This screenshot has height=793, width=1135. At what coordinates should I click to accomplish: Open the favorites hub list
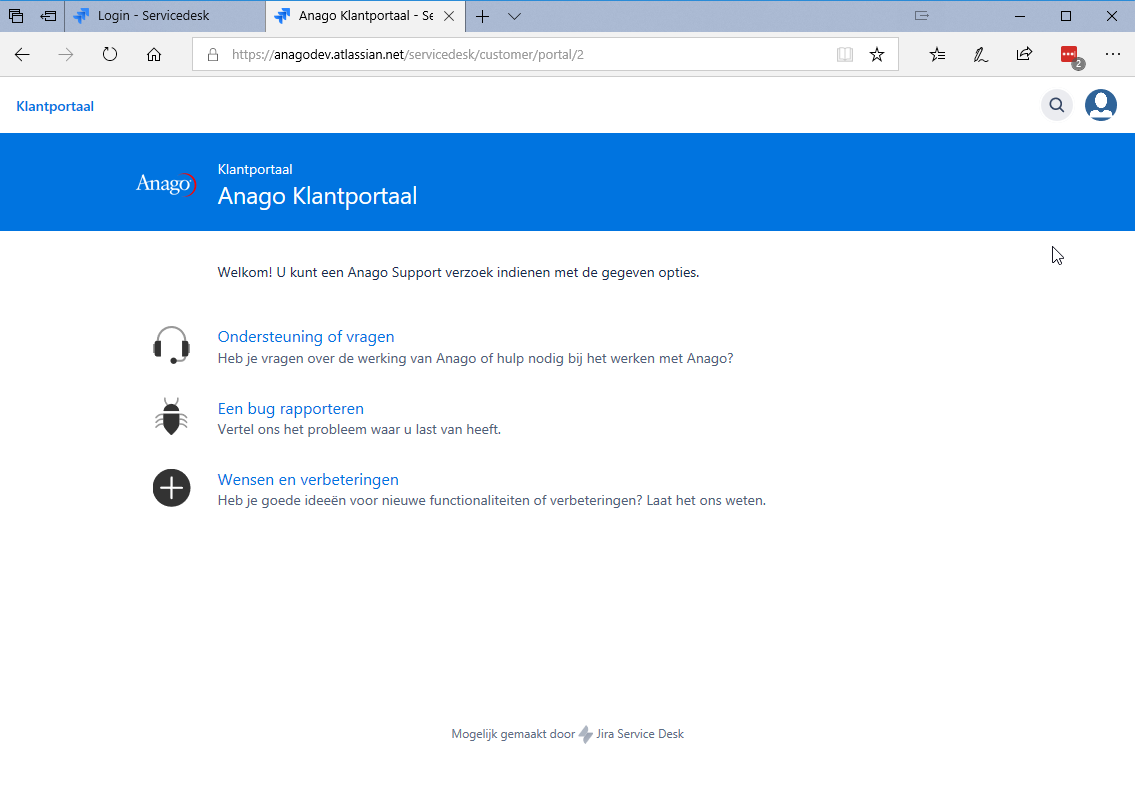point(937,54)
